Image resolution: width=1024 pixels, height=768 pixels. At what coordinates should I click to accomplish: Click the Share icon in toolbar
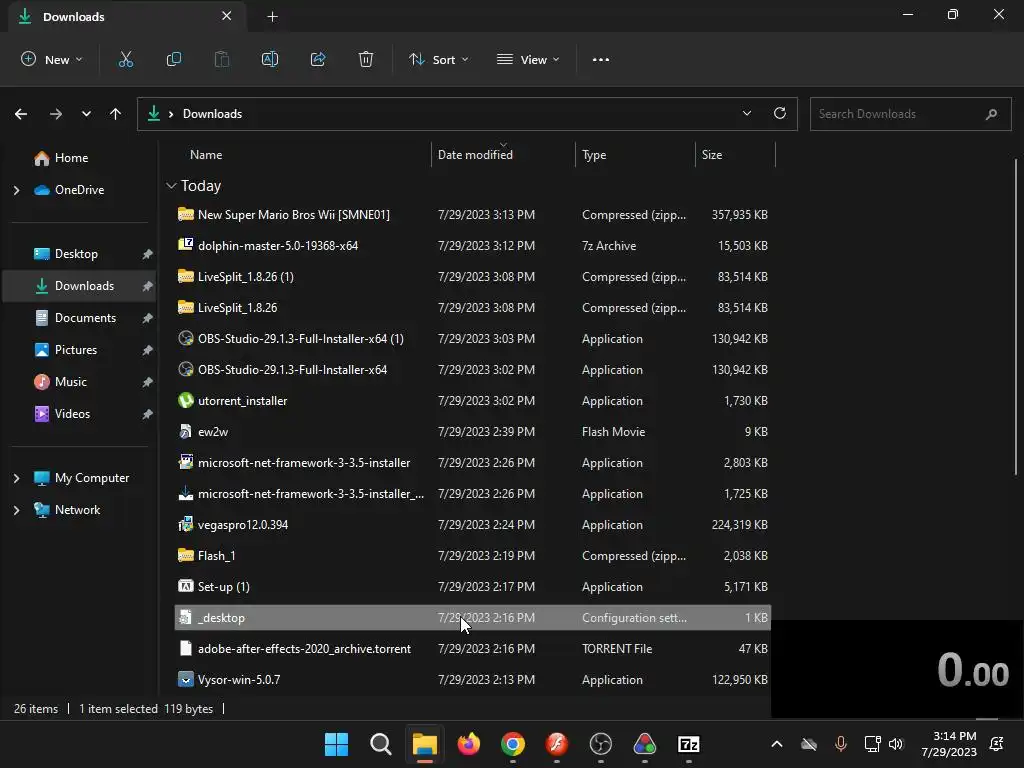coord(318,59)
